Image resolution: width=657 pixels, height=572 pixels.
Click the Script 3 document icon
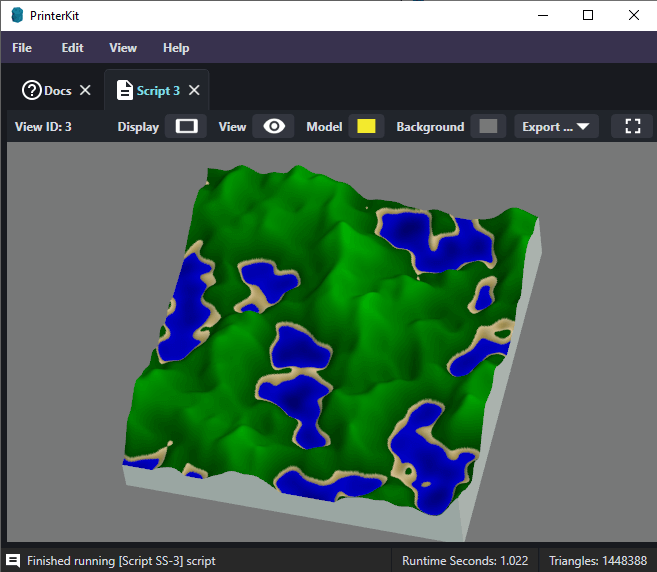(124, 90)
